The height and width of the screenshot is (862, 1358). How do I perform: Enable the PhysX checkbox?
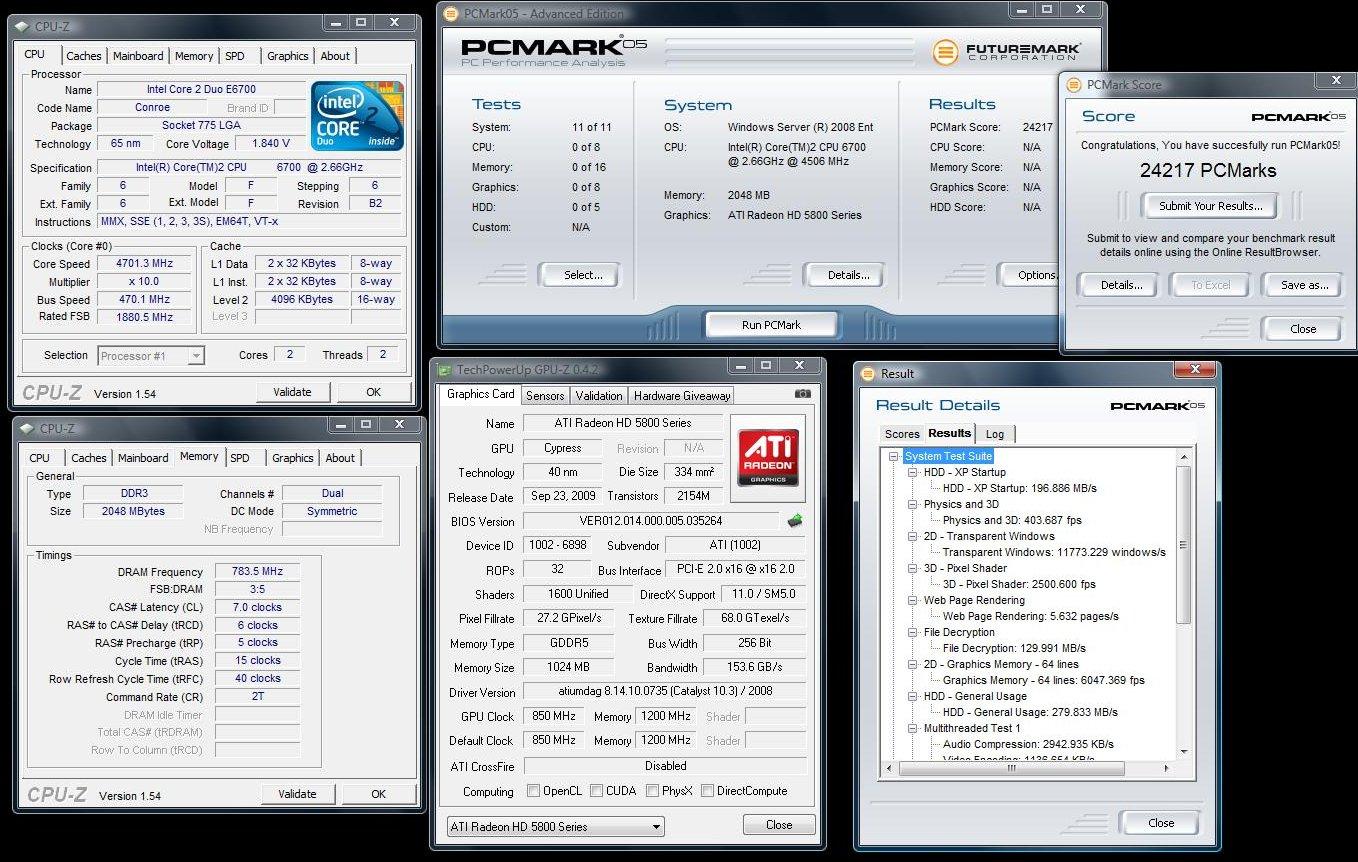tap(652, 791)
